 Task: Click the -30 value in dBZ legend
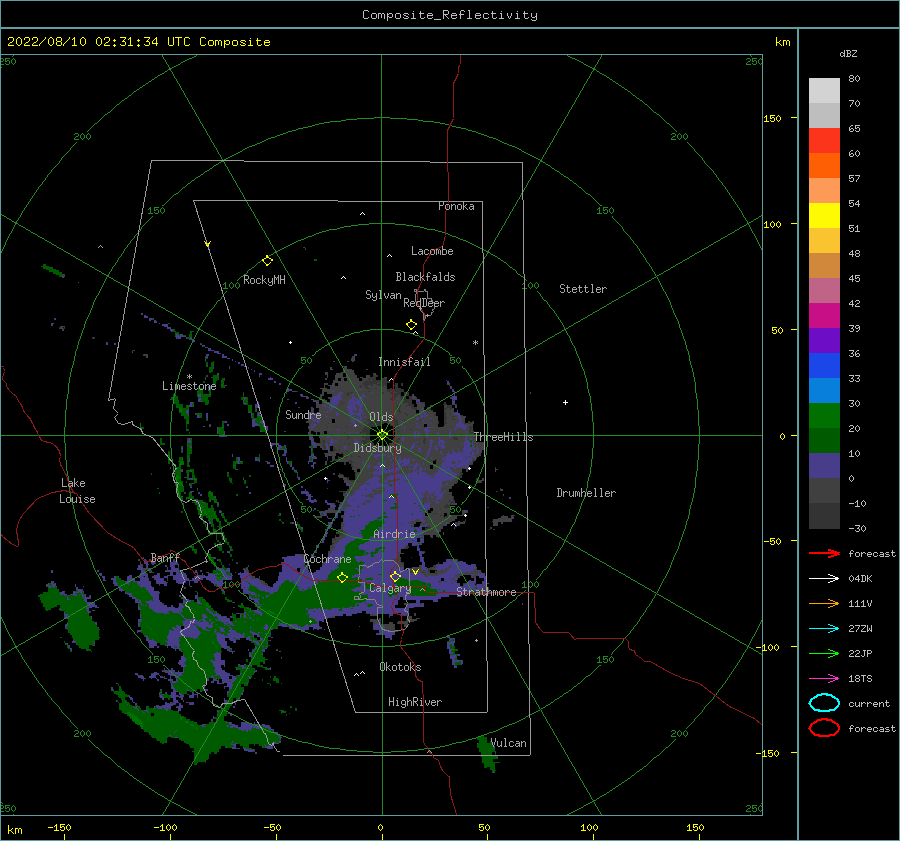pyautogui.click(x=858, y=528)
